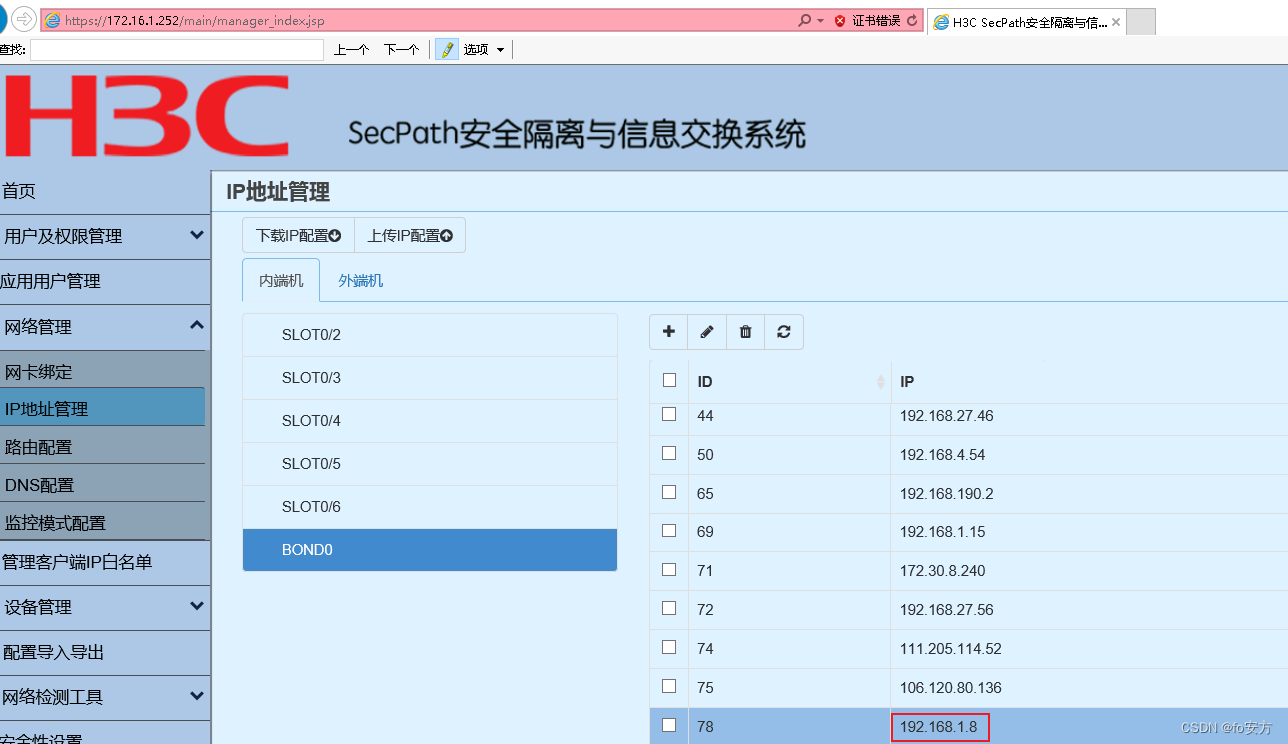Click IP cell 106.120.80.136
The width and height of the screenshot is (1288, 744).
point(950,687)
